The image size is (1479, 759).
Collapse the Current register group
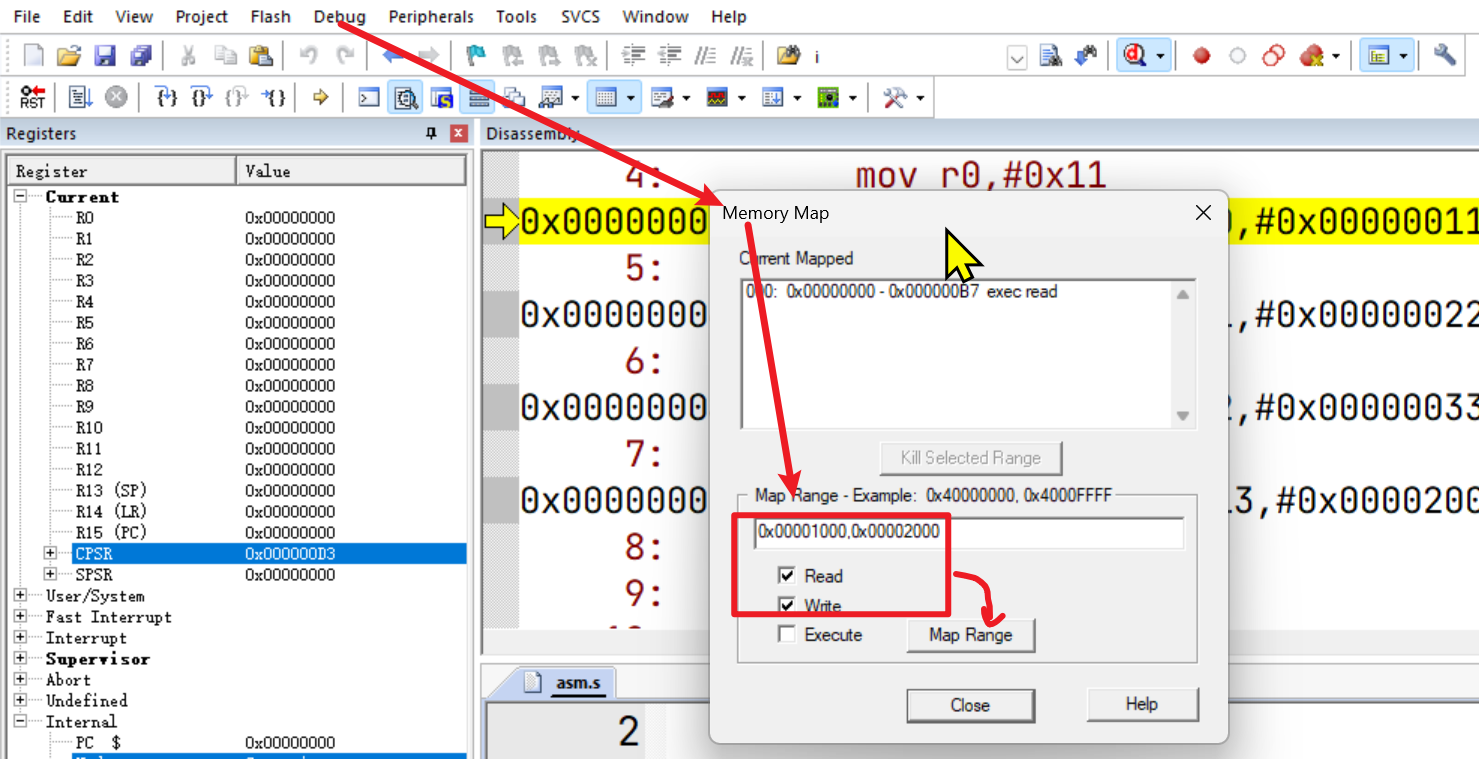pos(20,196)
